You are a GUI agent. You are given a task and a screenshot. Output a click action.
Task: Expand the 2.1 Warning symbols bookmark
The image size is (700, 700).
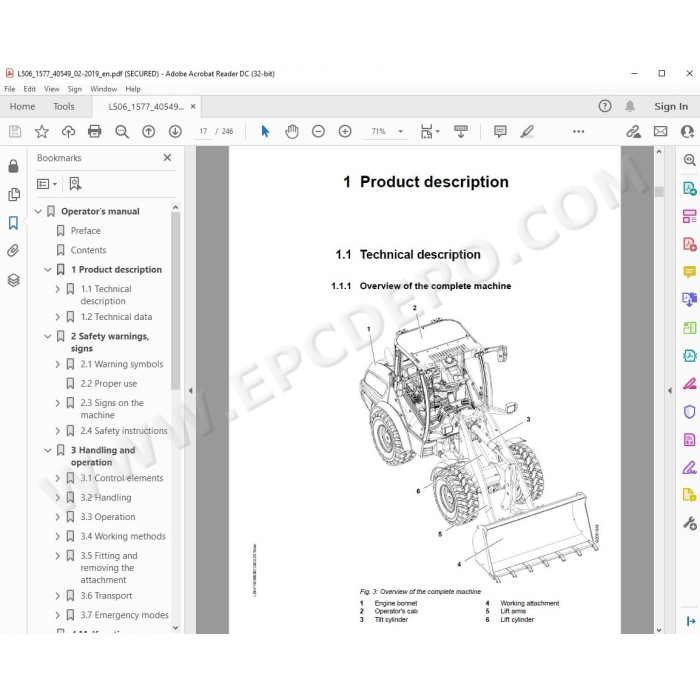click(57, 364)
